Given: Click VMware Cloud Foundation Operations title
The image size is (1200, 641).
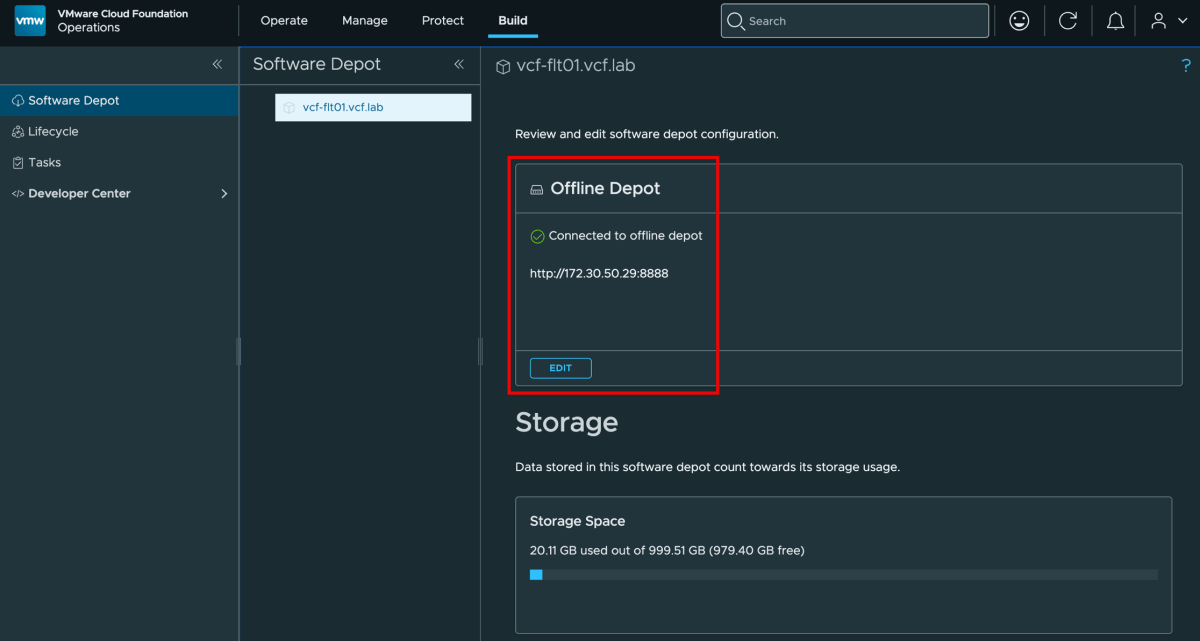Looking at the screenshot, I should [x=122, y=21].
